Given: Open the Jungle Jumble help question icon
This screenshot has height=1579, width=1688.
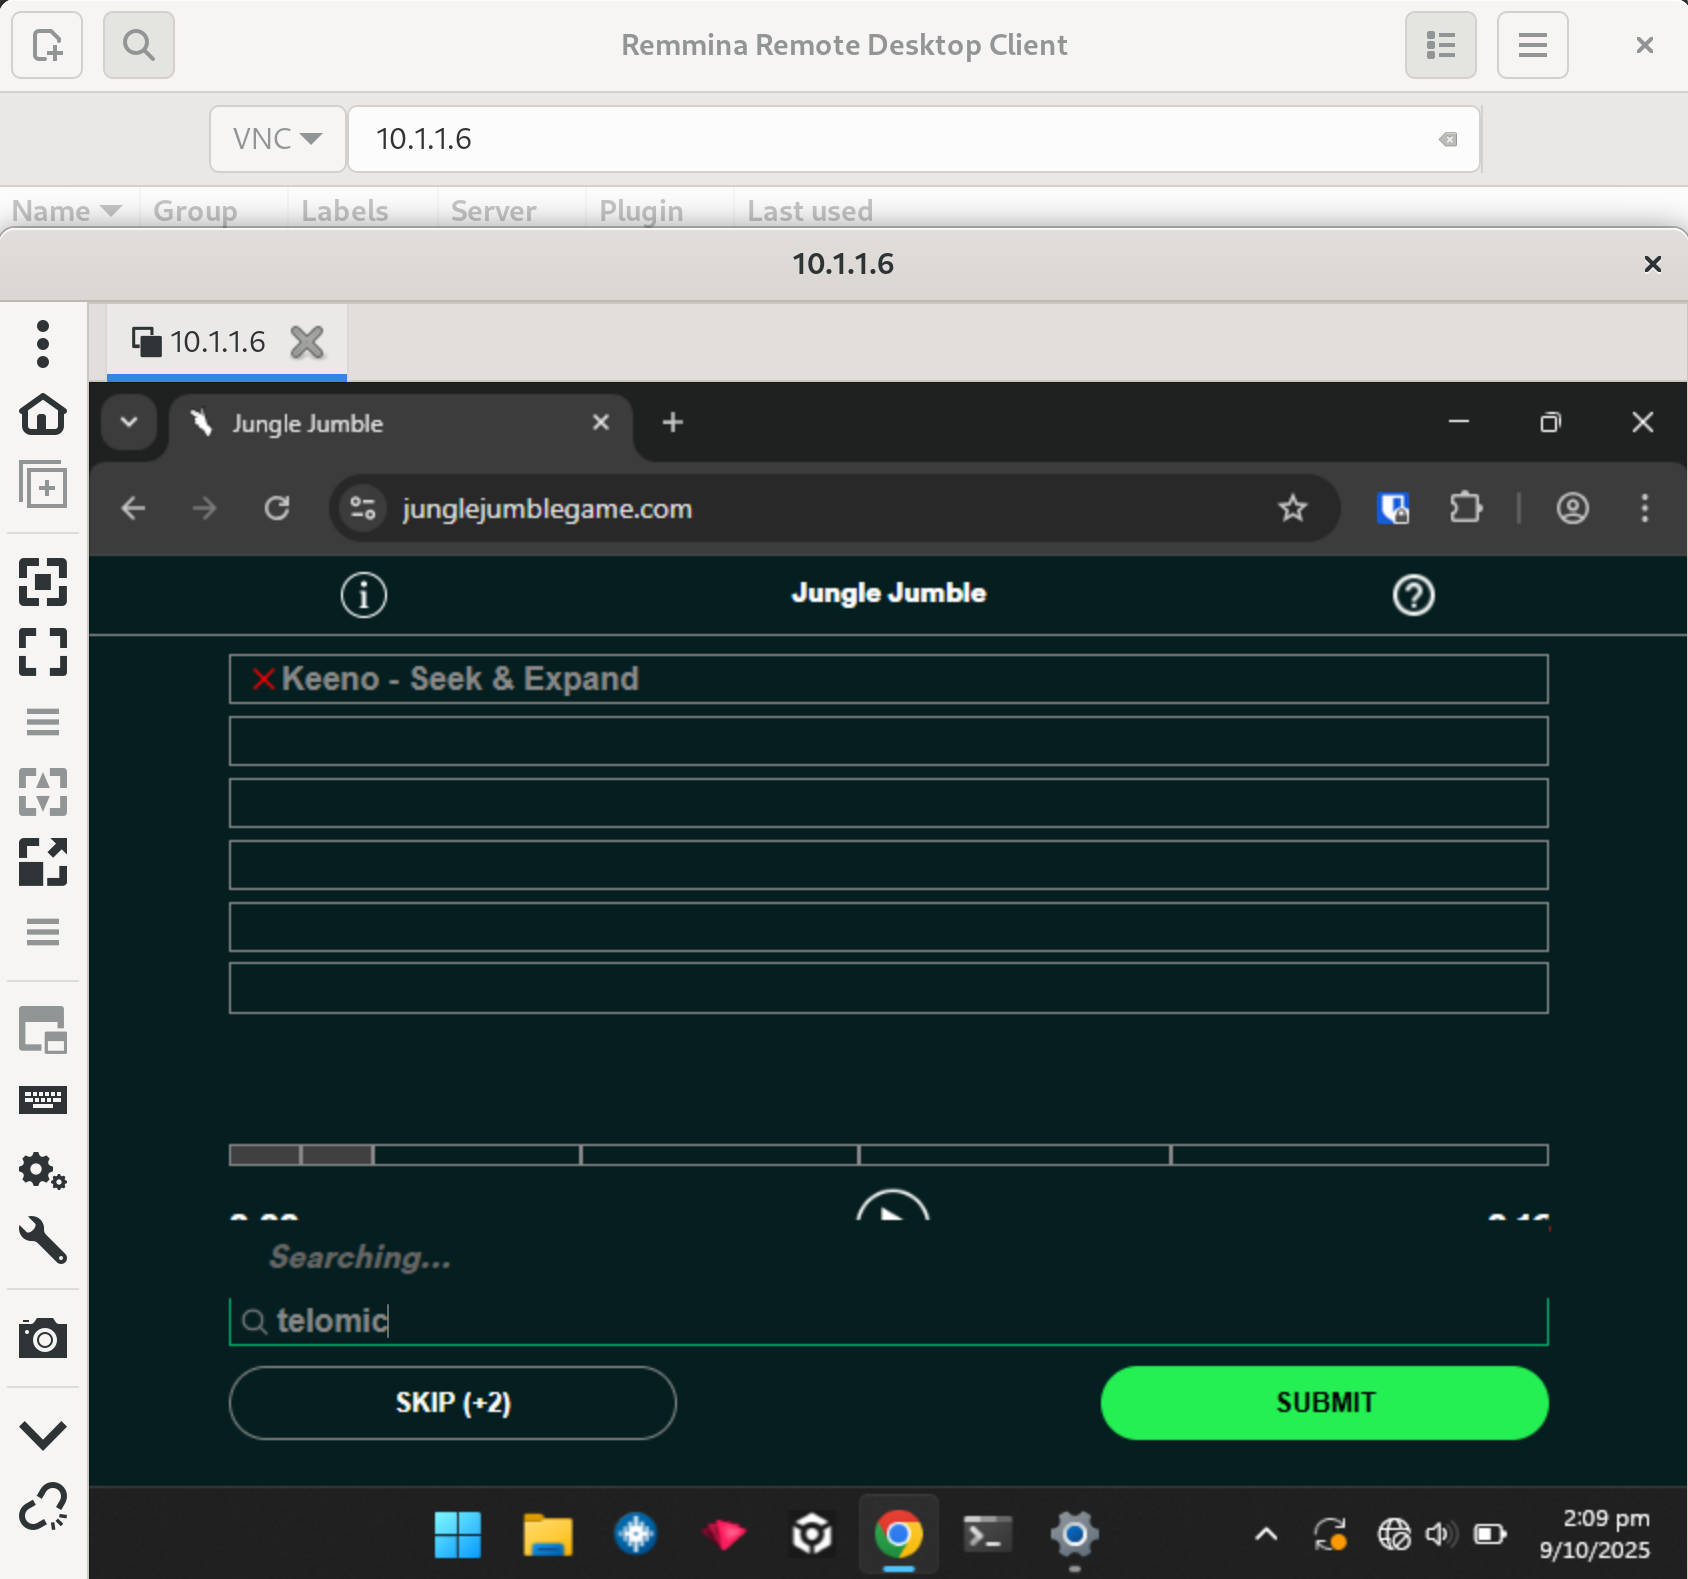Looking at the screenshot, I should (x=1413, y=595).
